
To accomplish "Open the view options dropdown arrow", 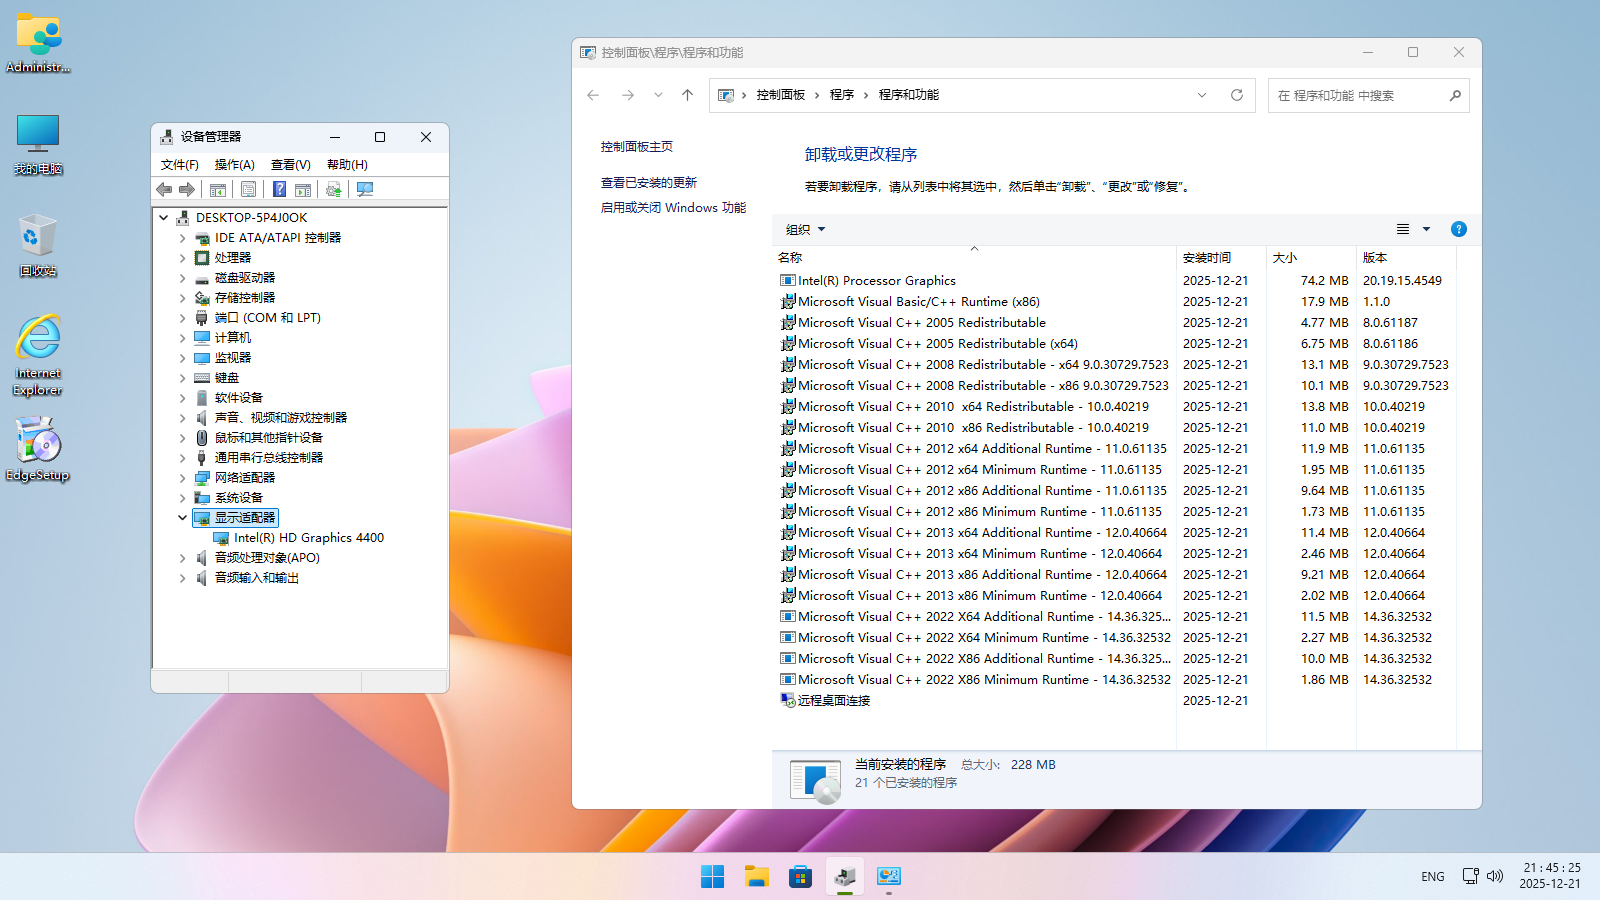I will [1427, 229].
